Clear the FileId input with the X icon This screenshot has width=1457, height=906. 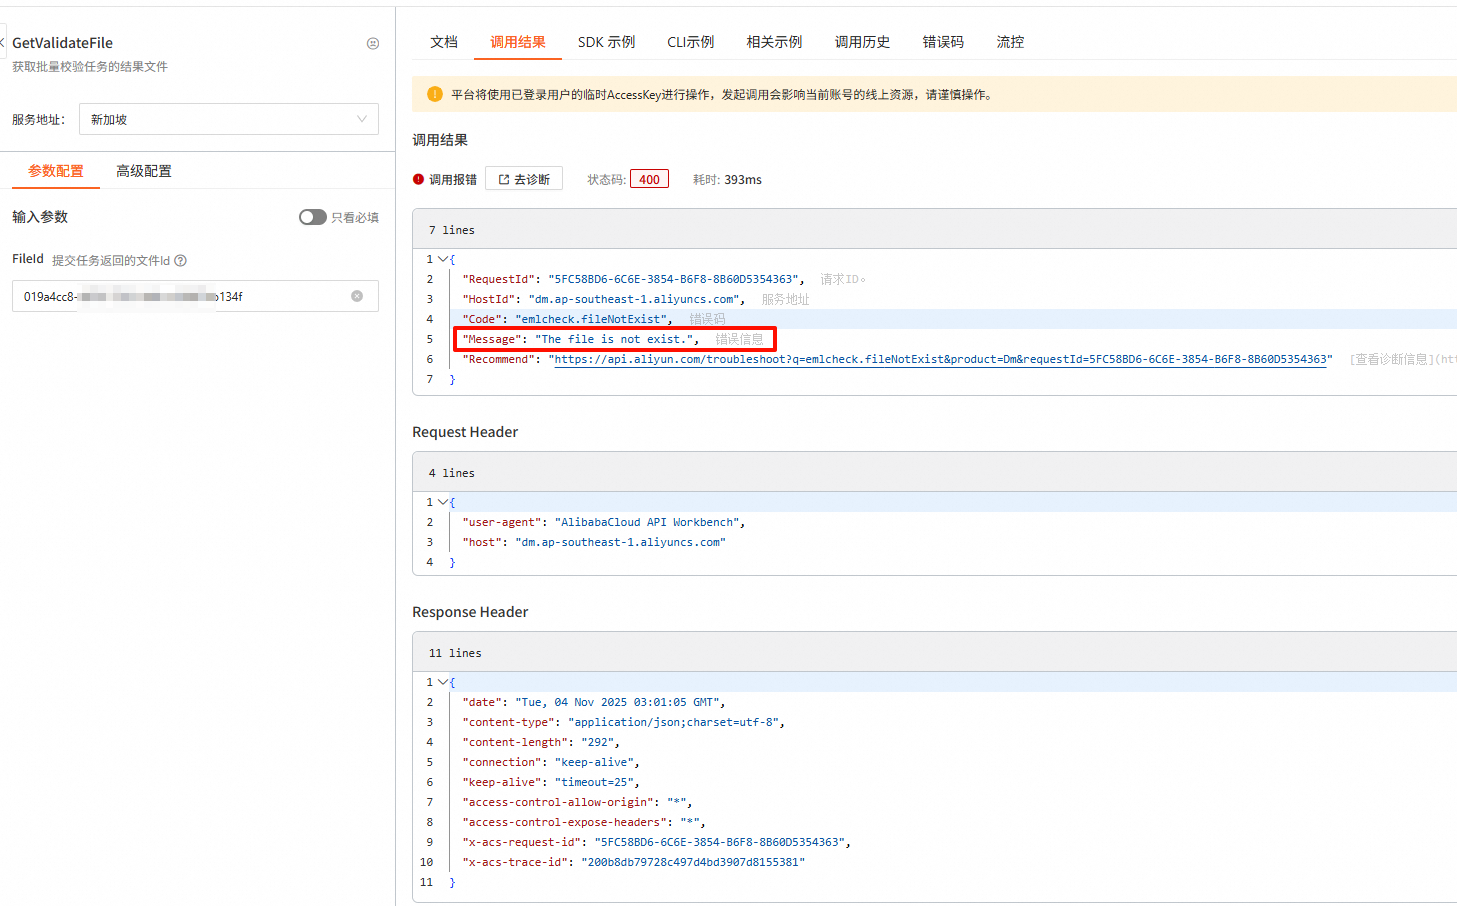point(357,296)
